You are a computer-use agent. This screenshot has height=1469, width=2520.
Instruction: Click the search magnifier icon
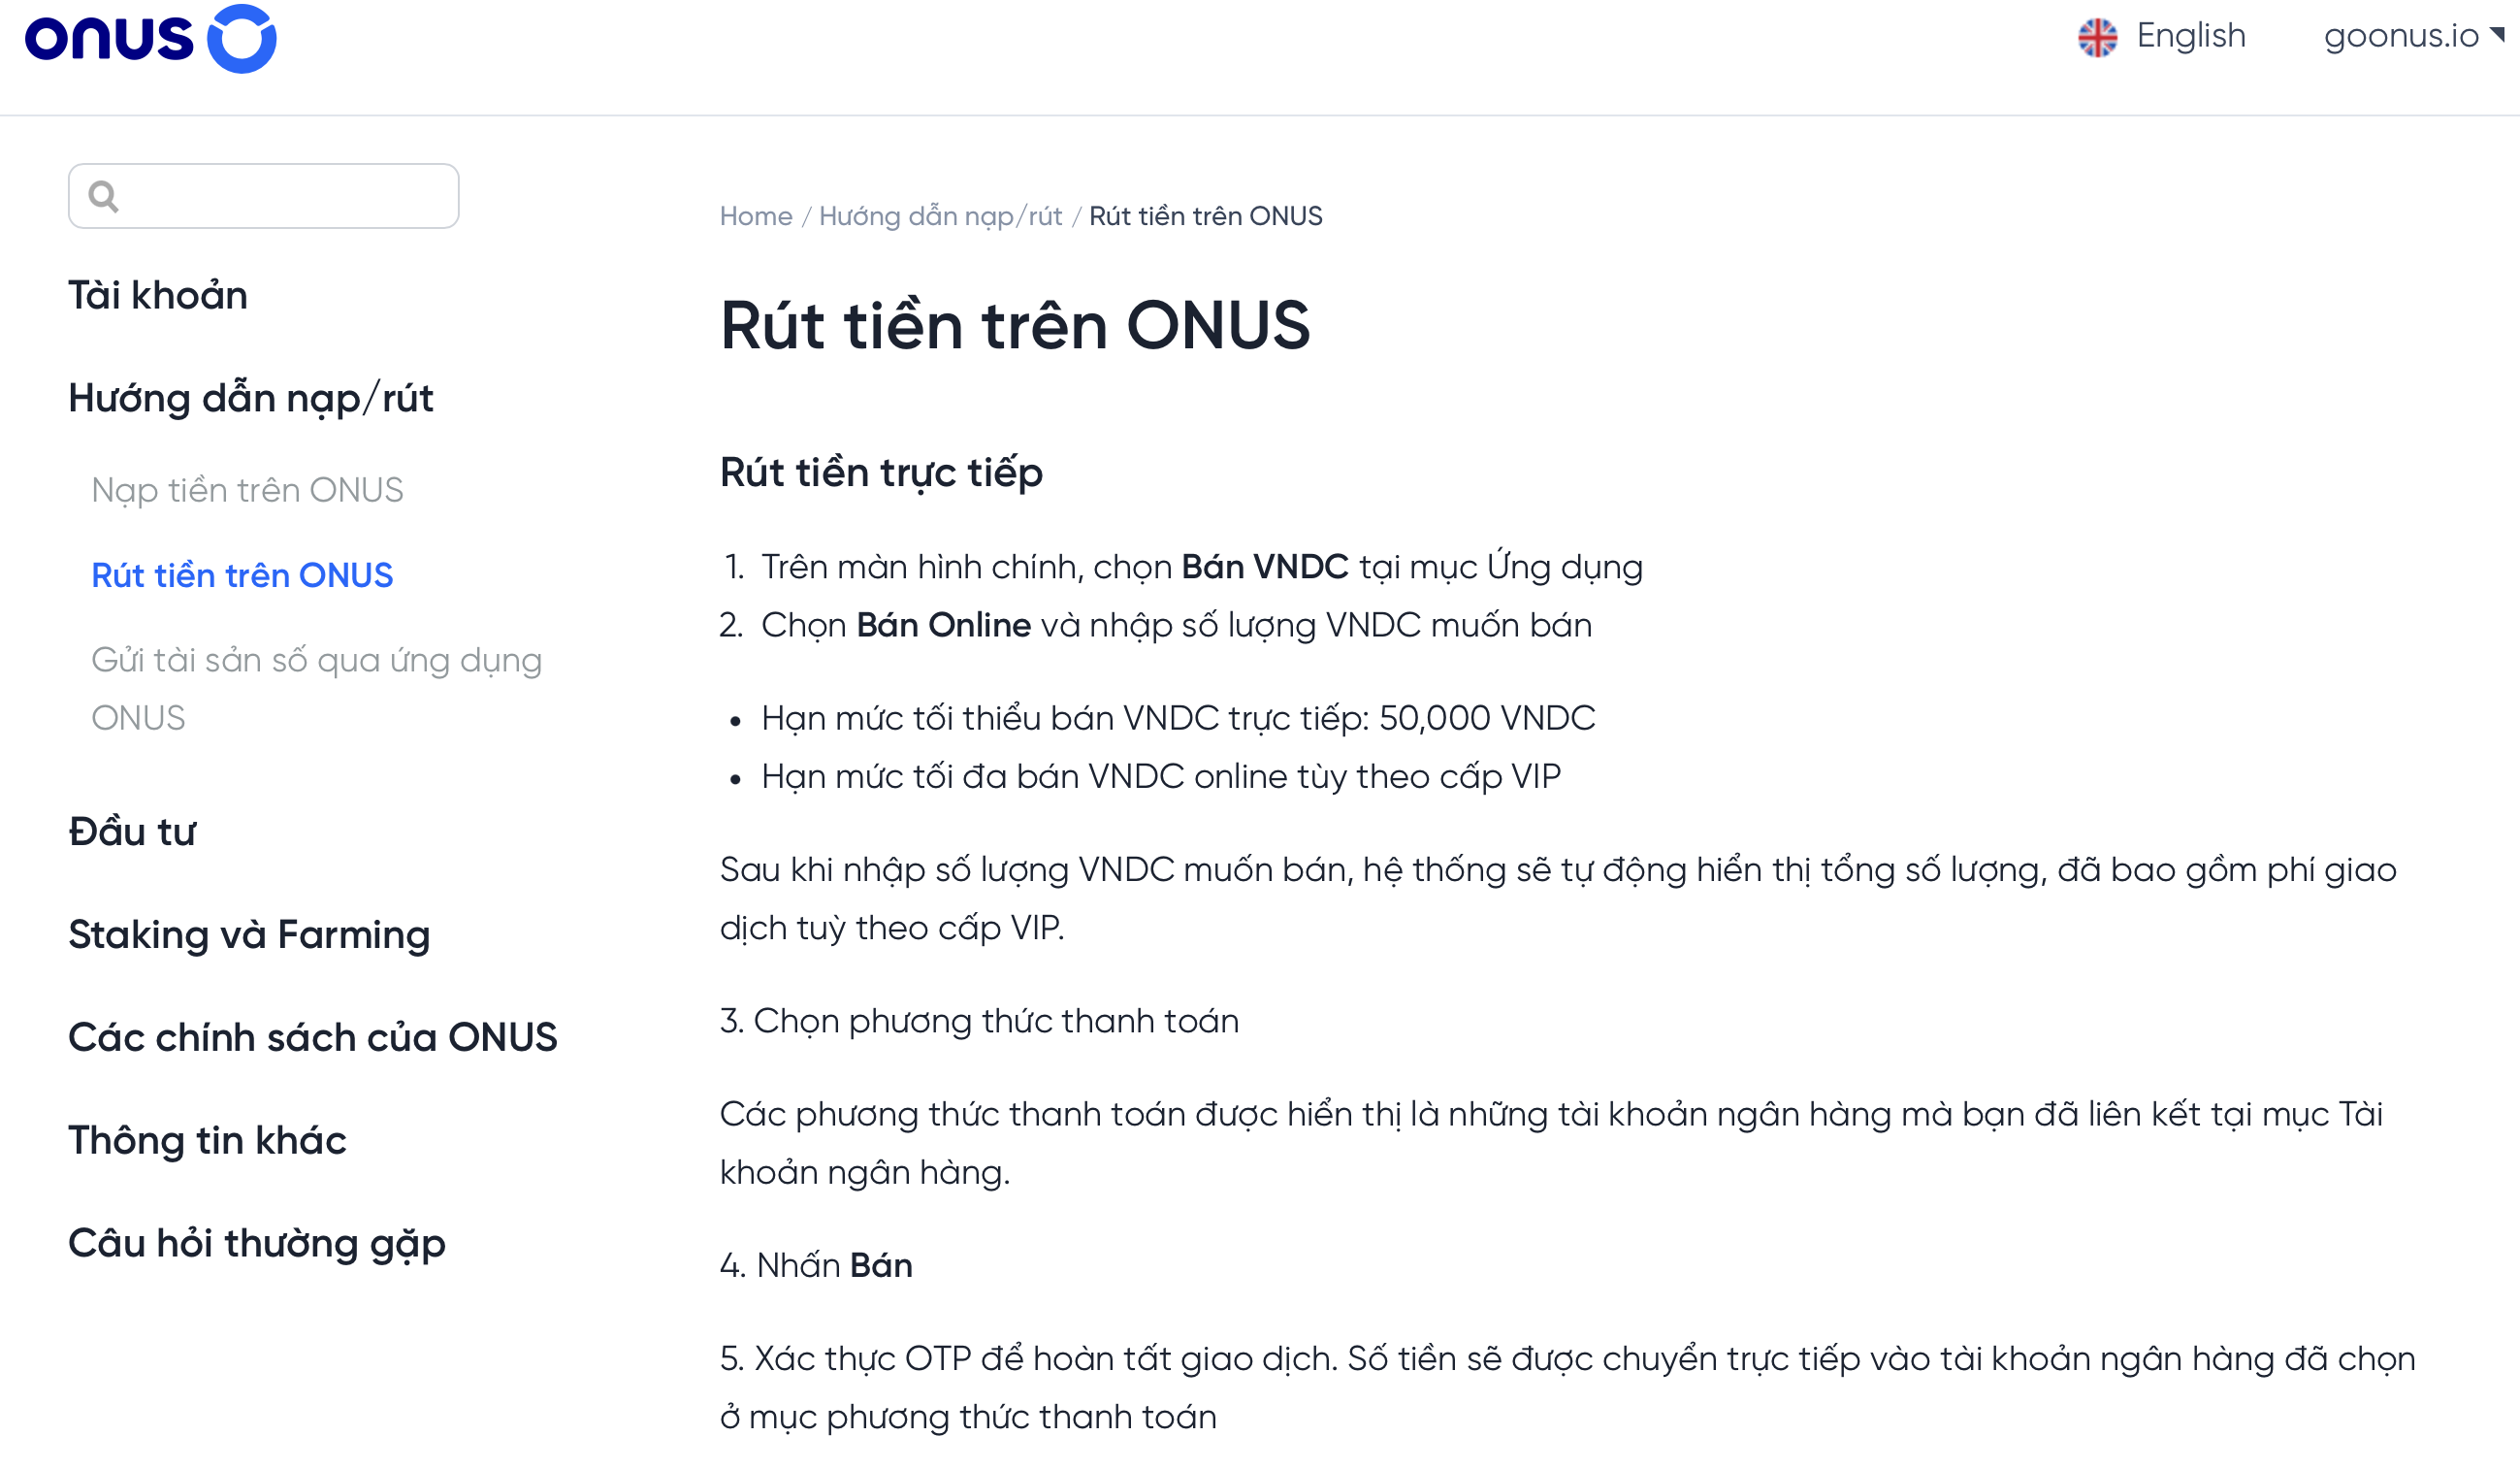[x=103, y=196]
